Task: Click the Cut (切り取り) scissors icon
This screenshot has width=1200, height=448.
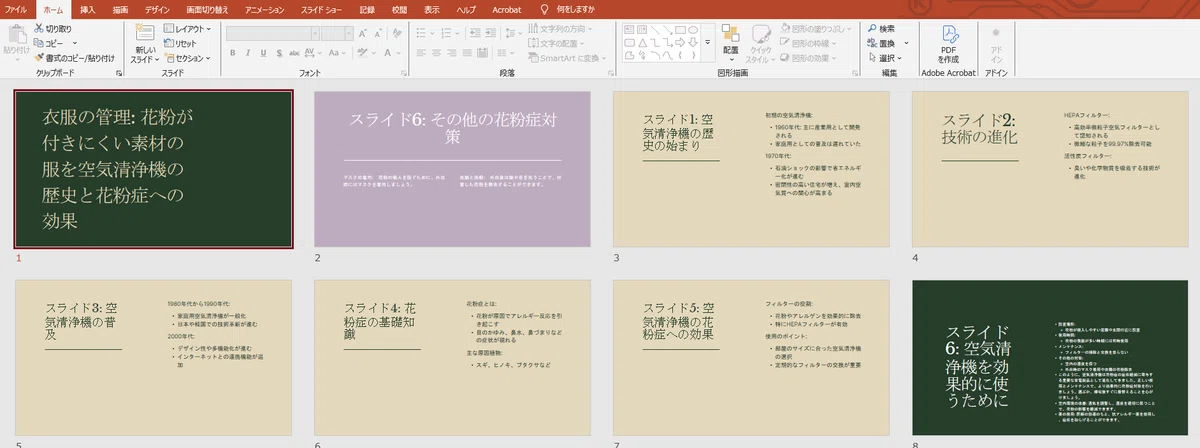Action: 39,29
